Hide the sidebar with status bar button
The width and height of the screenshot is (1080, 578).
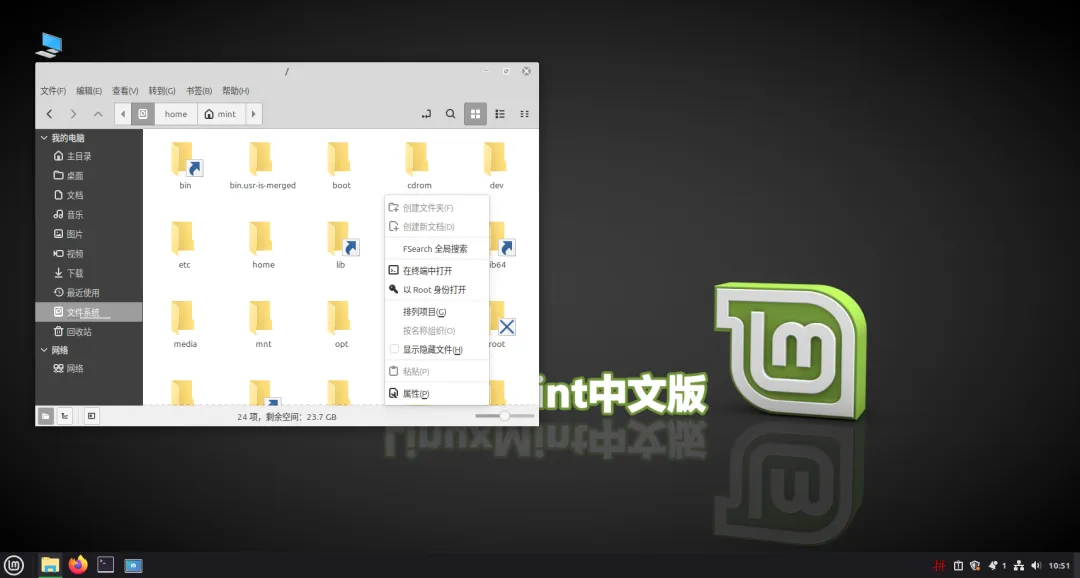(x=91, y=416)
